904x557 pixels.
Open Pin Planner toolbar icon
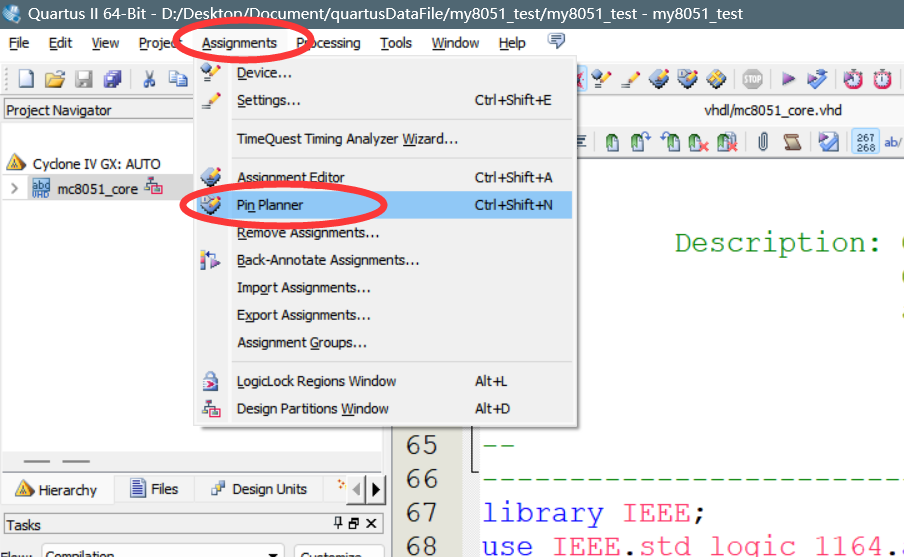point(687,78)
